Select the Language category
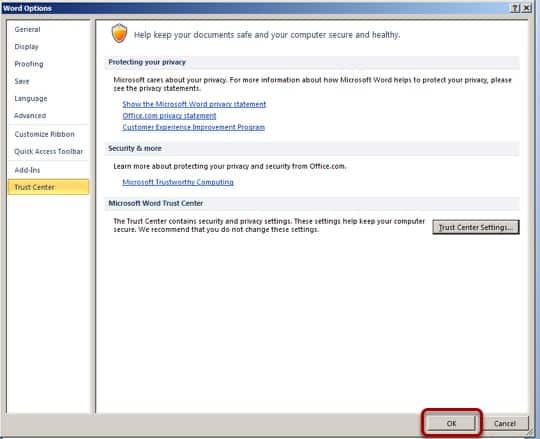540x439 pixels. tap(48, 99)
